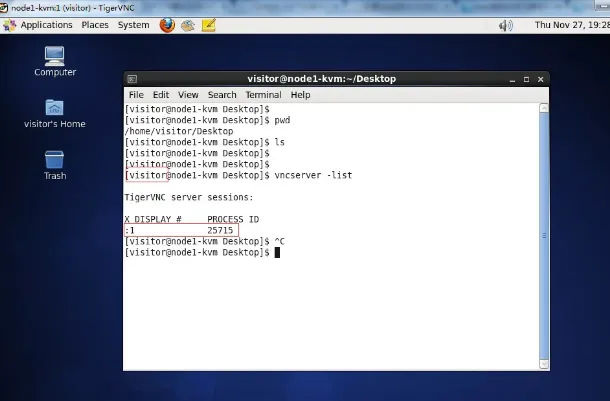Click the notes launcher in top panel

[207, 25]
